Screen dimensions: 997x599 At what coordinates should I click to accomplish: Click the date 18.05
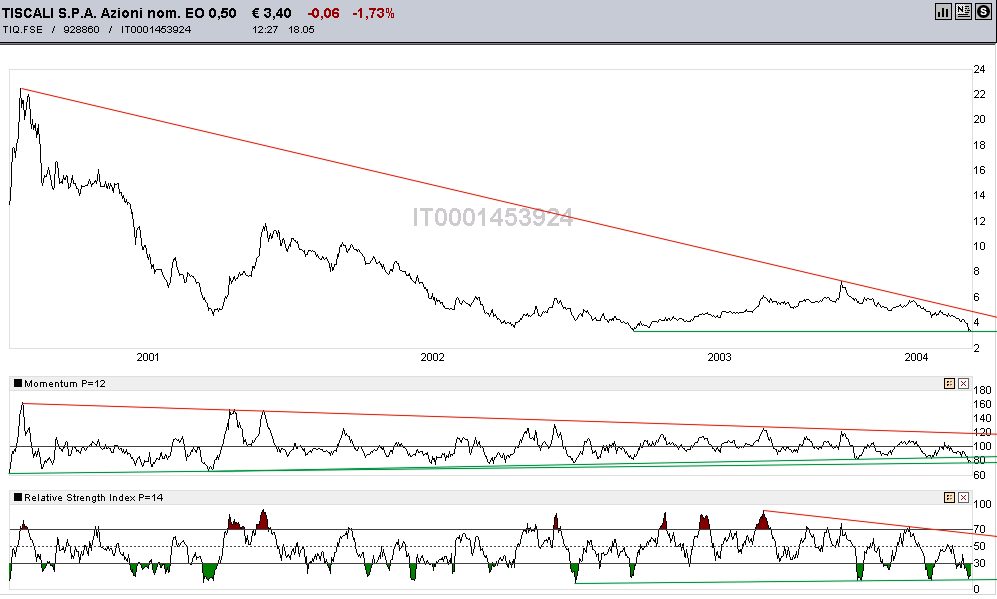(x=301, y=29)
